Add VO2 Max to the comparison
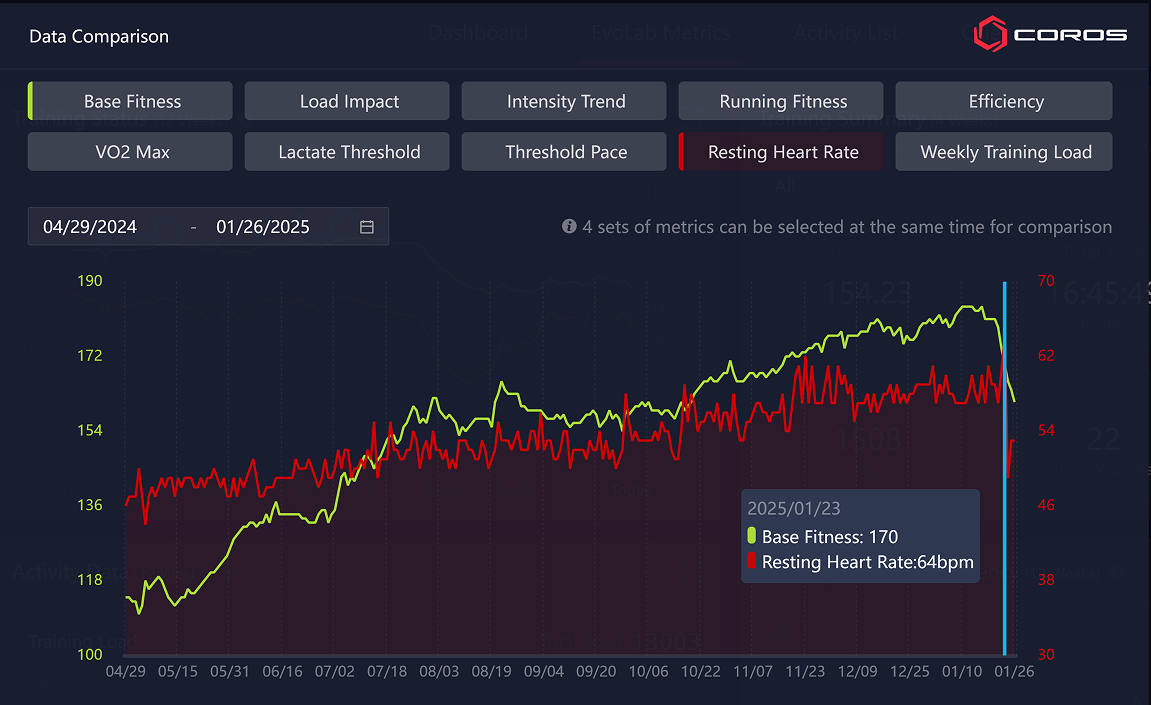The width and height of the screenshot is (1151, 705). coord(131,152)
